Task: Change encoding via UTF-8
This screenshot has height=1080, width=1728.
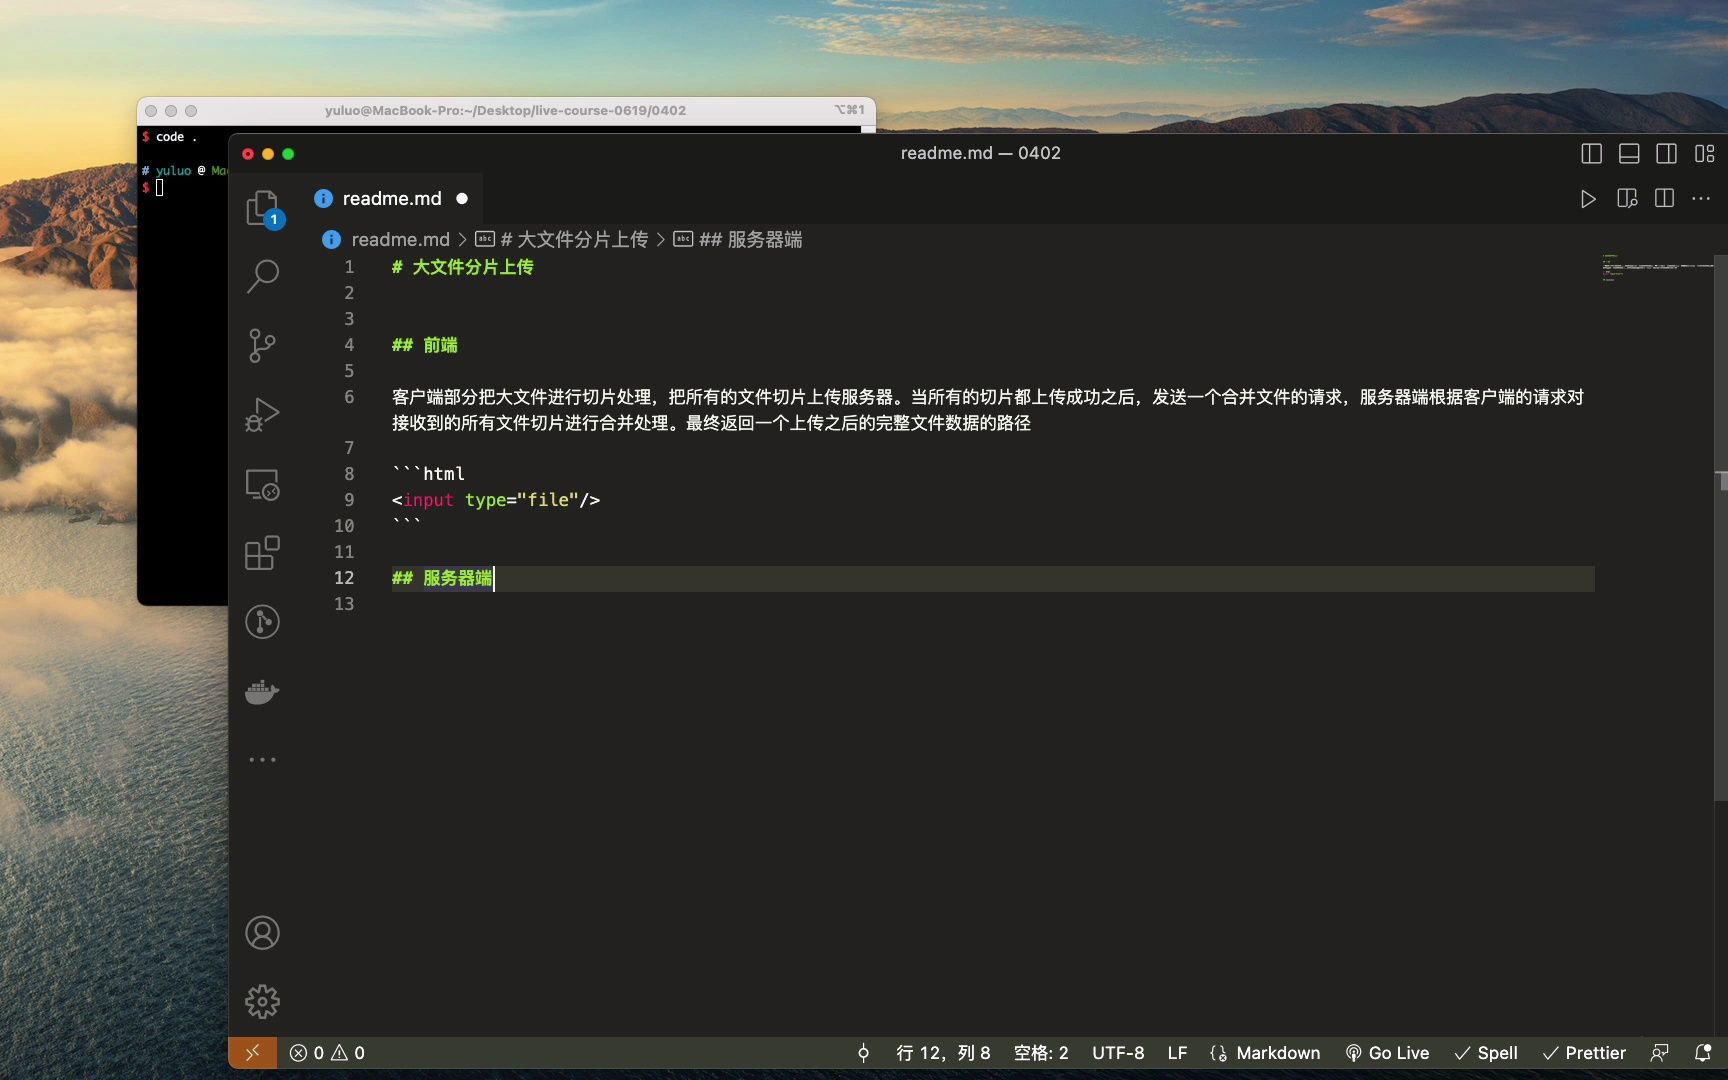Action: click(1118, 1053)
